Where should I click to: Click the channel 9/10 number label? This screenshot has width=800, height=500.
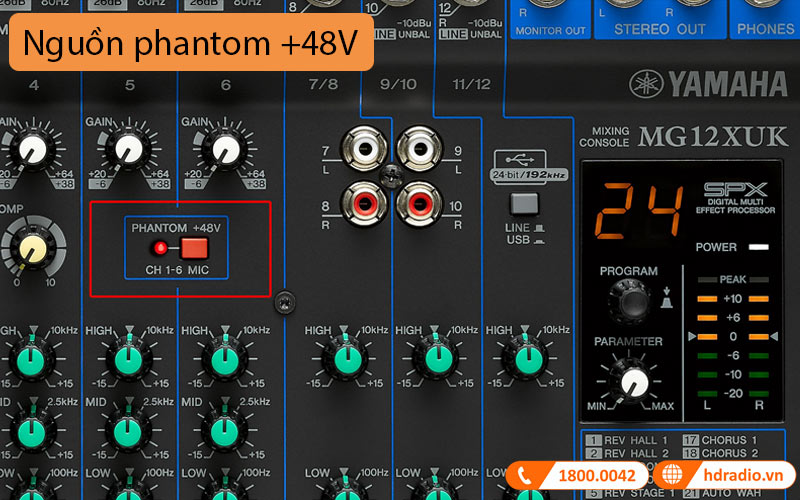tap(398, 84)
